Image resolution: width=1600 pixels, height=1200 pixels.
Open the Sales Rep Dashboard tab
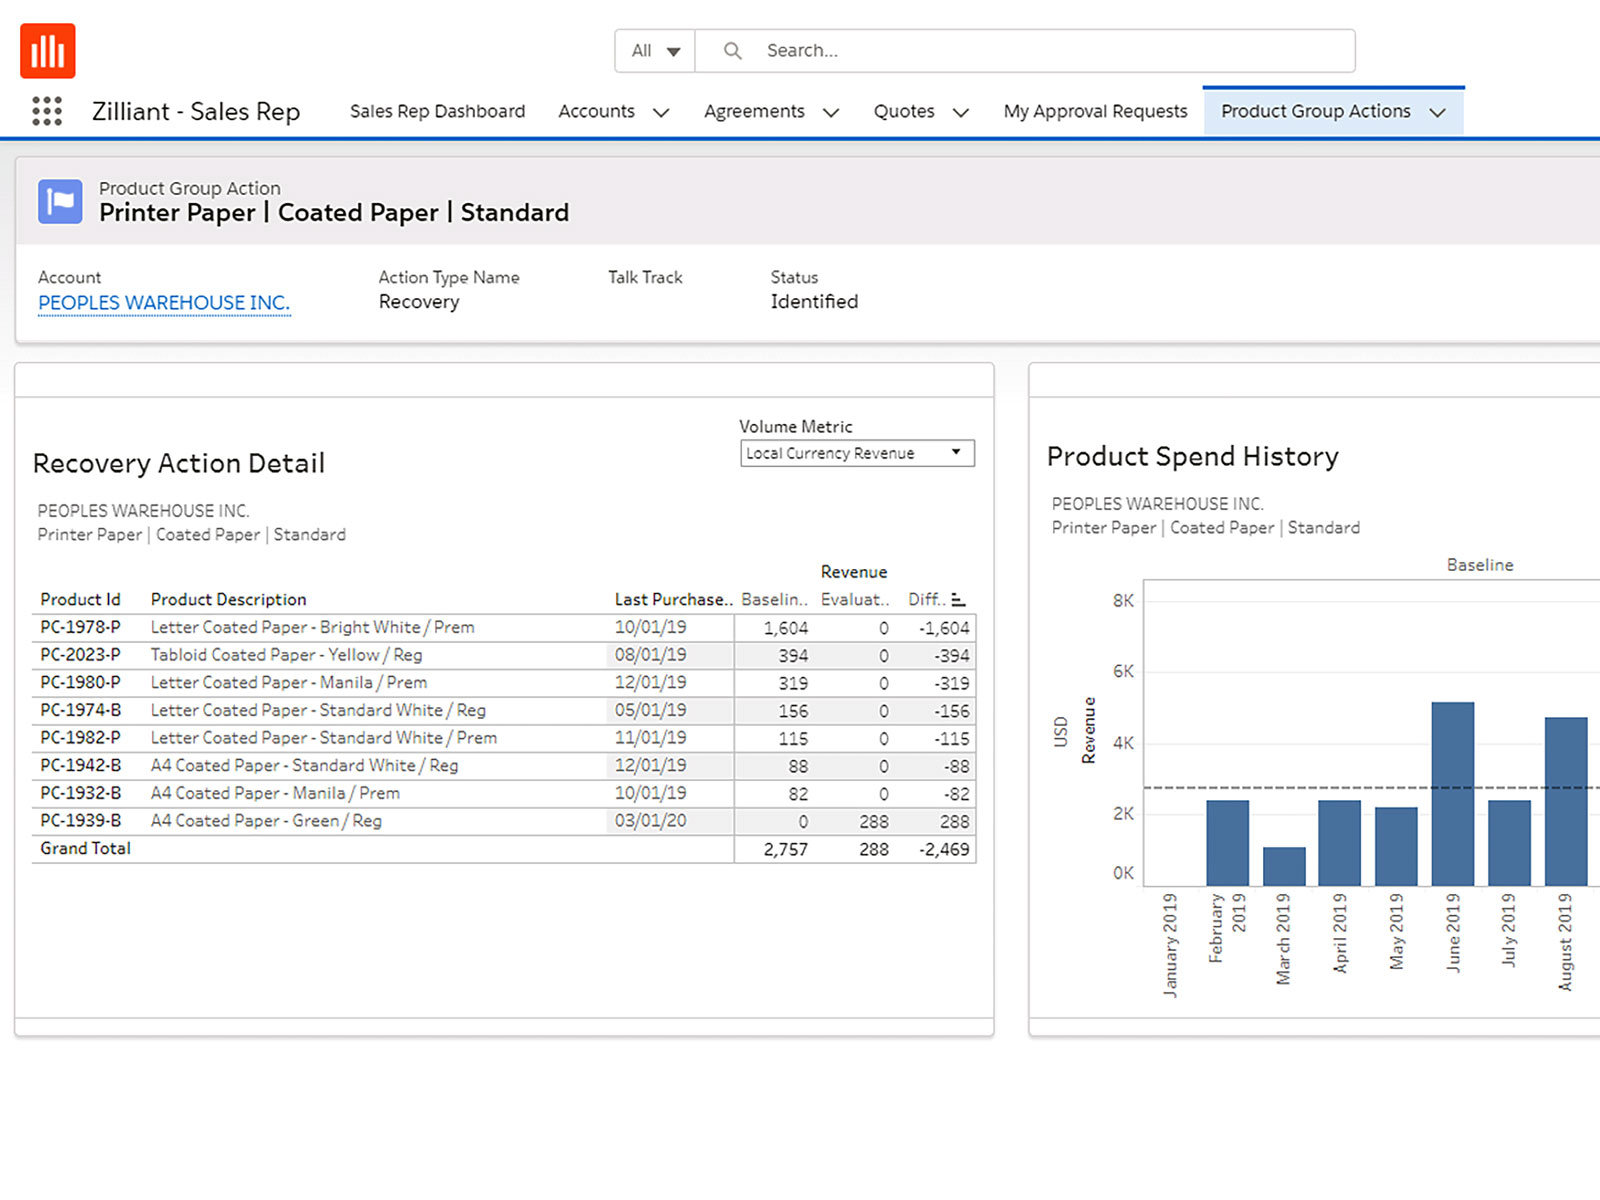tap(437, 111)
